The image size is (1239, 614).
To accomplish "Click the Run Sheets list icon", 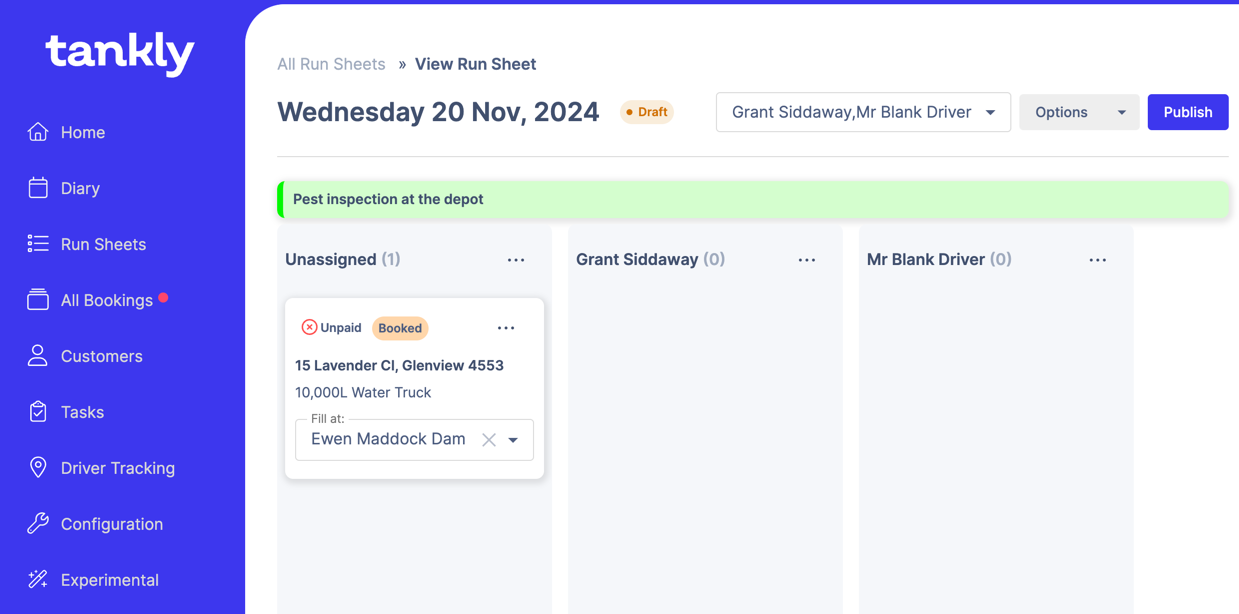I will click(38, 244).
